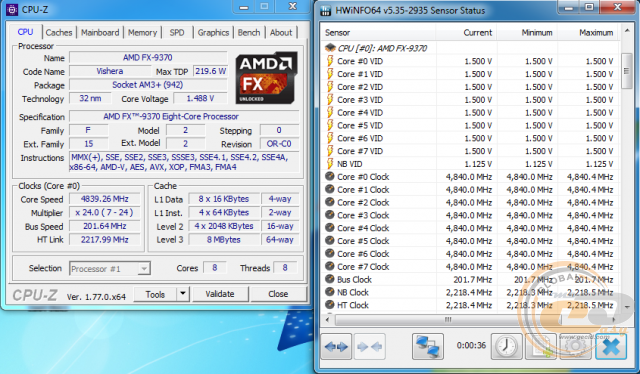Image resolution: width=640 pixels, height=374 pixels.
Task: Click the Specification field in CPU-Z
Action: pos(184,117)
